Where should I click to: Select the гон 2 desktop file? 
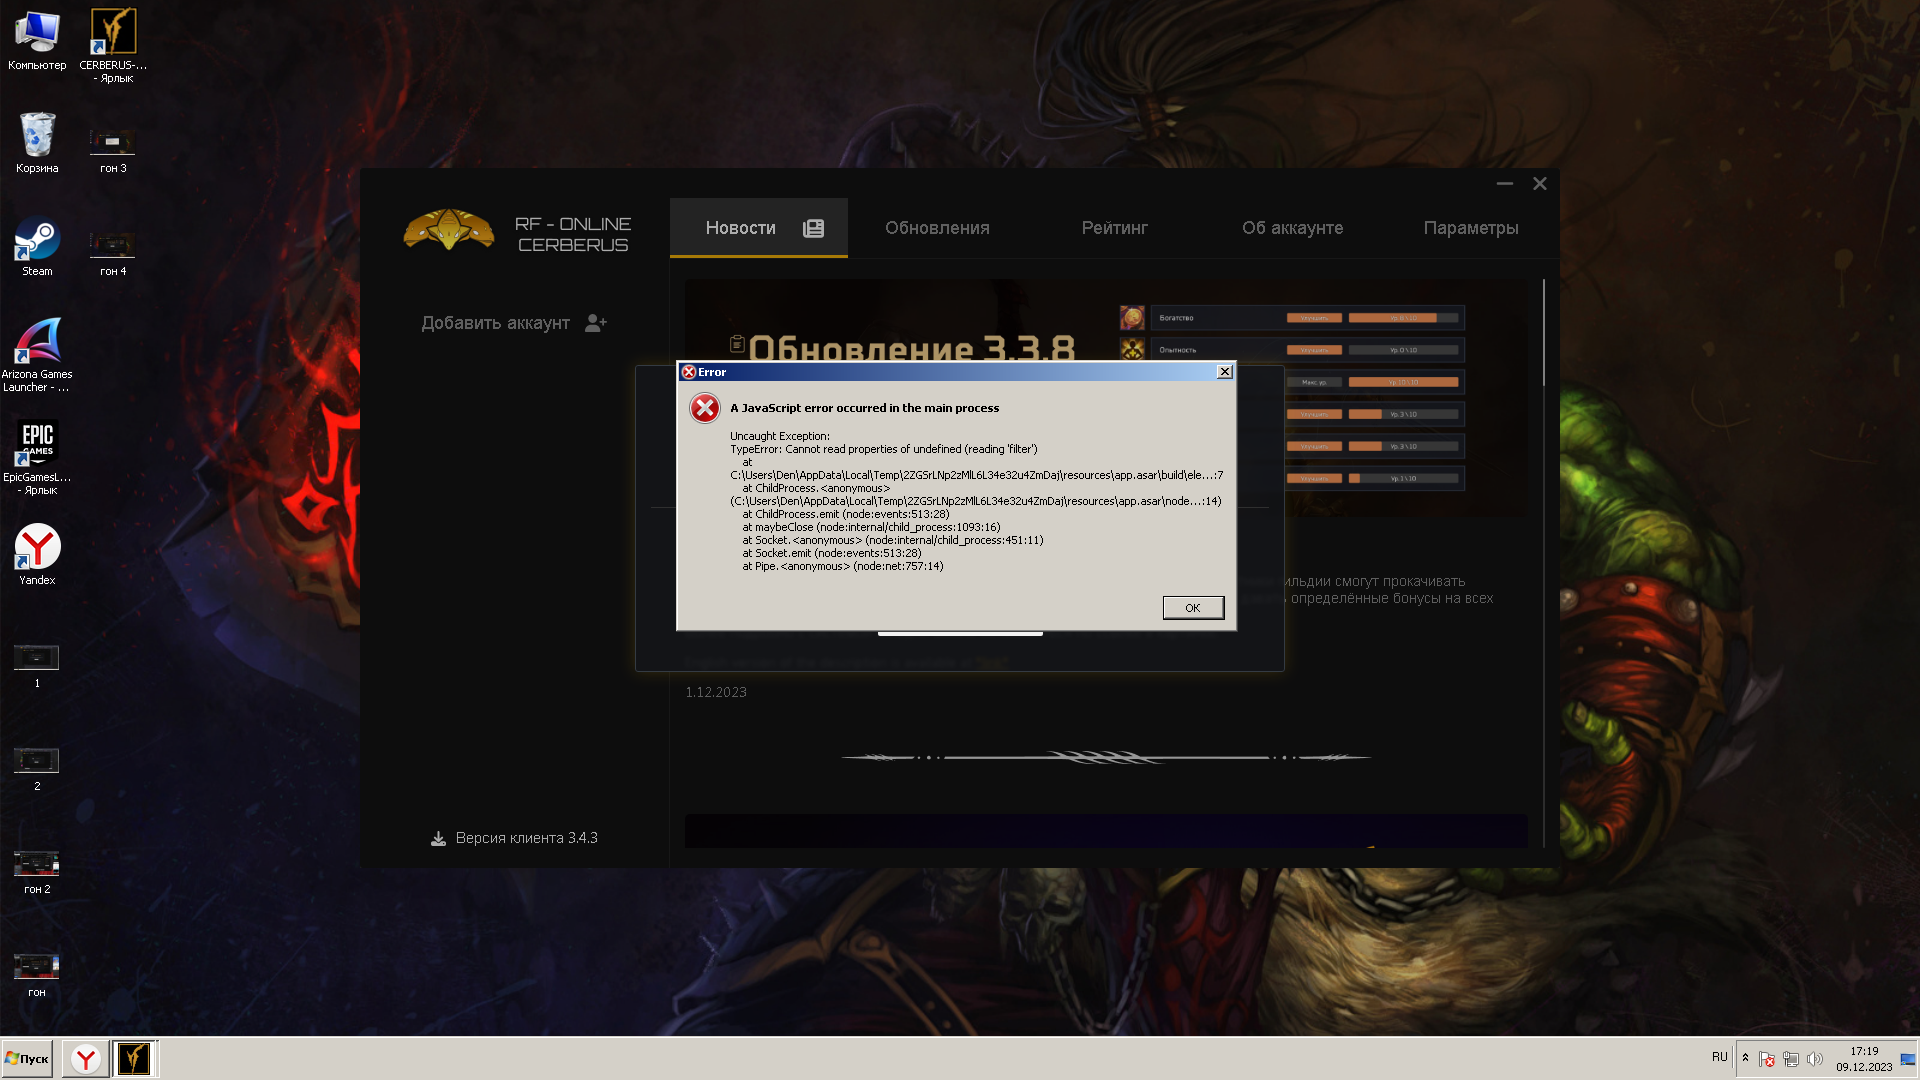click(x=37, y=872)
